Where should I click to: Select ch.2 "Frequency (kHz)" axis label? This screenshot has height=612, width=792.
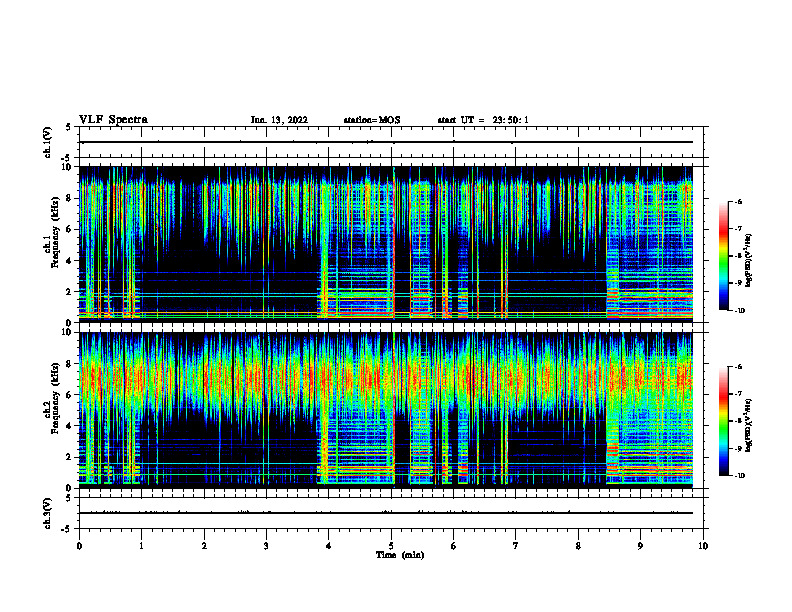coord(55,398)
